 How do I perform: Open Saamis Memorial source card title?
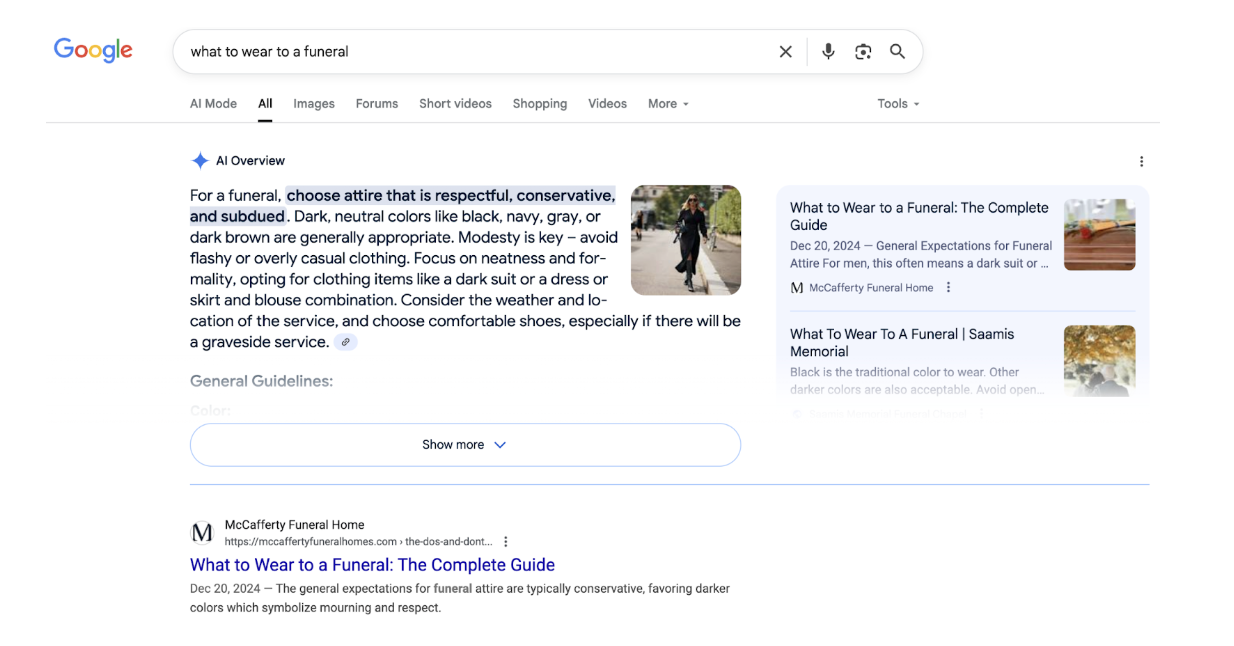click(x=902, y=343)
